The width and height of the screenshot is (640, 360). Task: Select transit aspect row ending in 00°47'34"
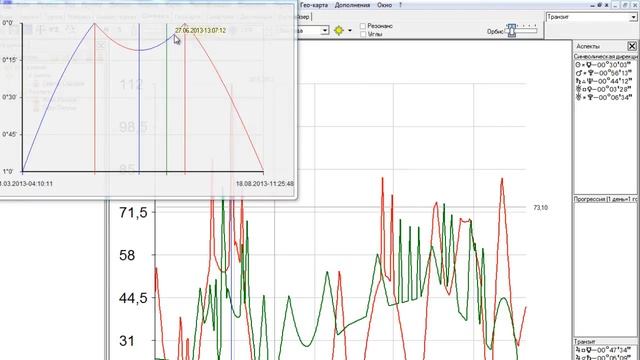pos(603,350)
